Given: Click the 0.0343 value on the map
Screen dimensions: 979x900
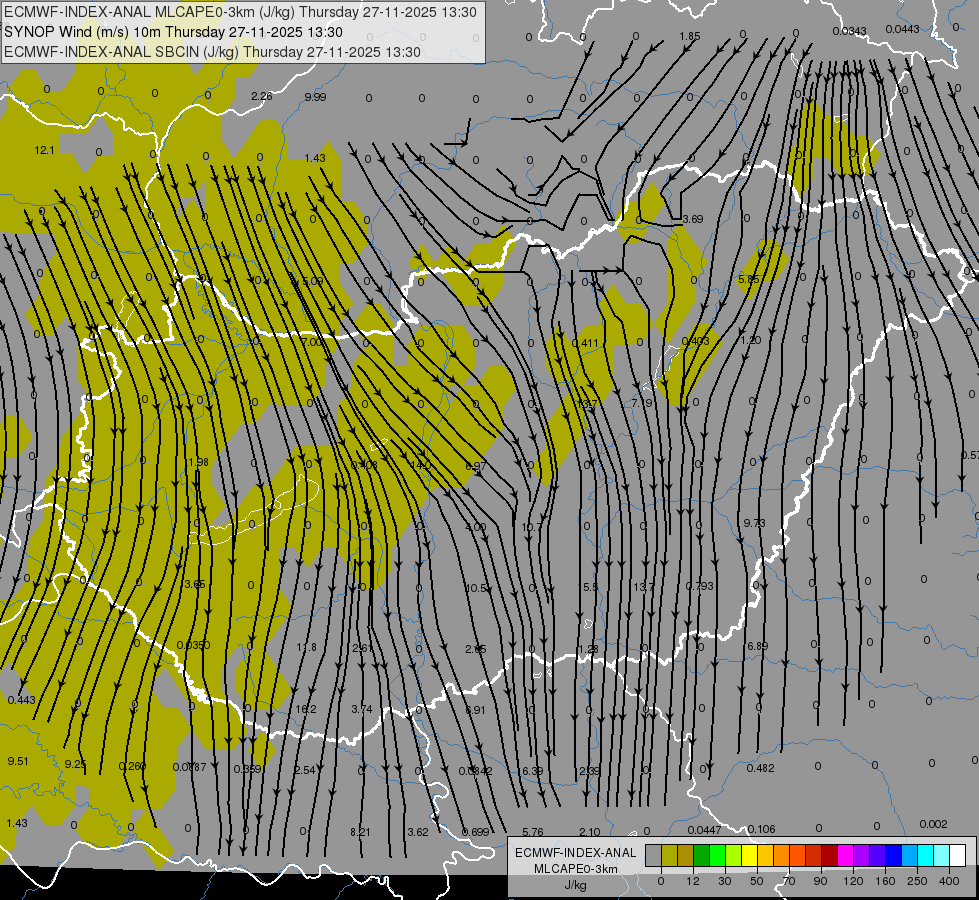Looking at the screenshot, I should (849, 31).
